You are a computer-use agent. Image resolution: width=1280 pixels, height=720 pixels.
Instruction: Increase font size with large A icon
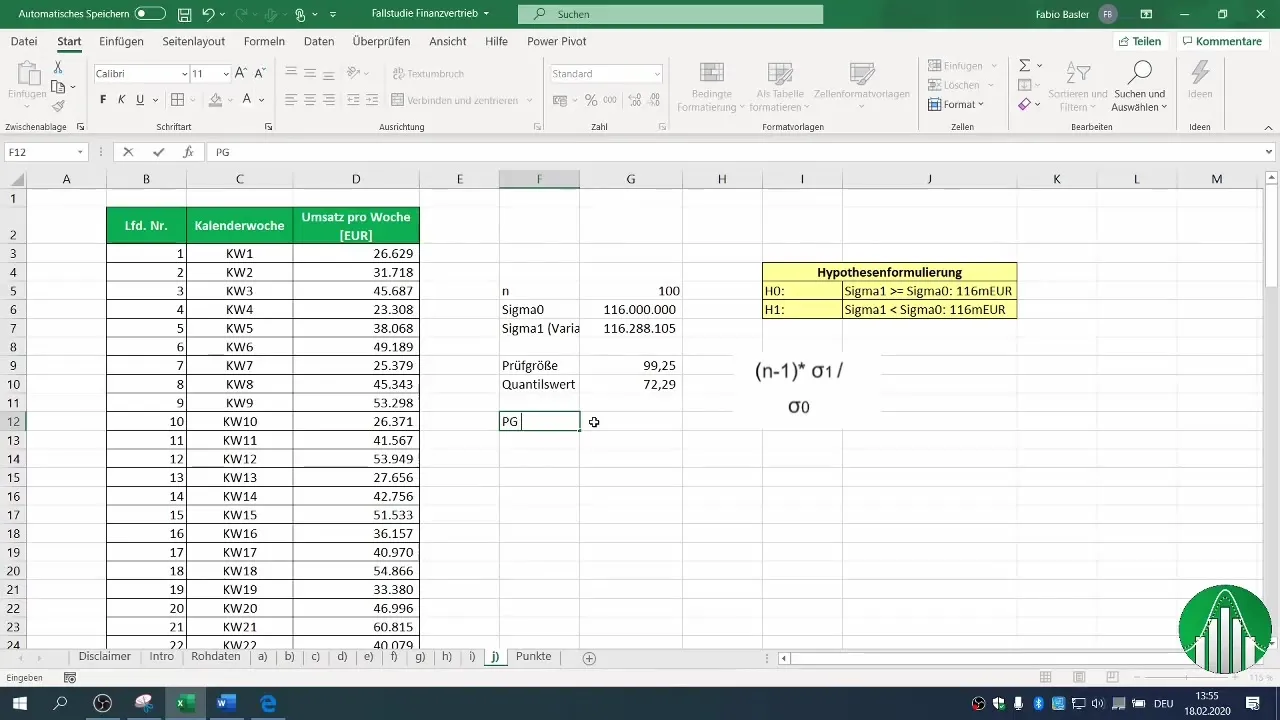(x=242, y=74)
